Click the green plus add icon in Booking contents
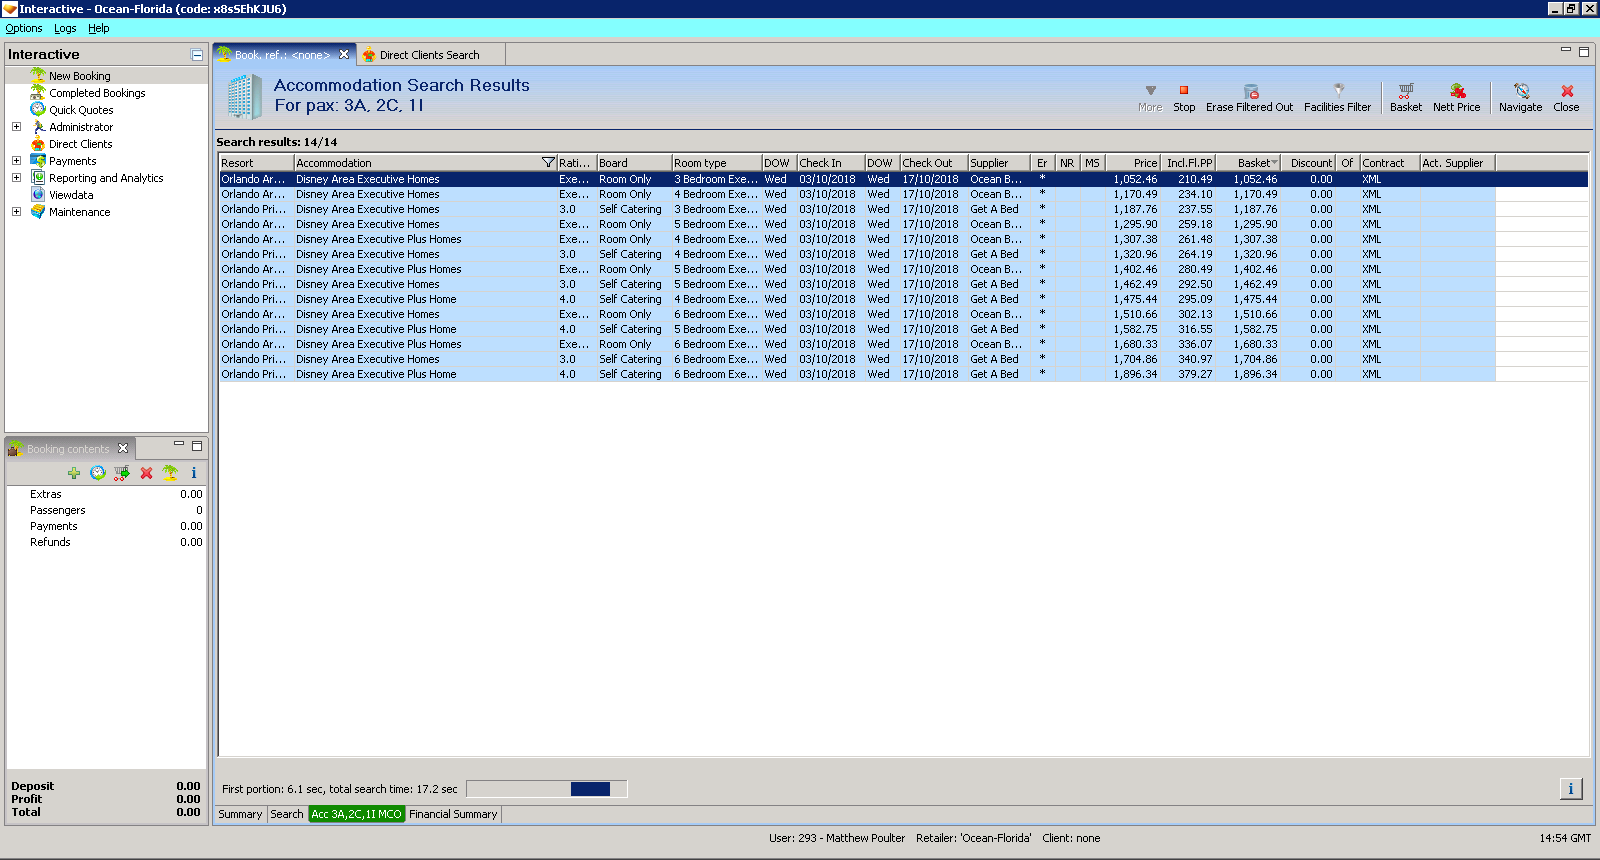 tap(74, 473)
